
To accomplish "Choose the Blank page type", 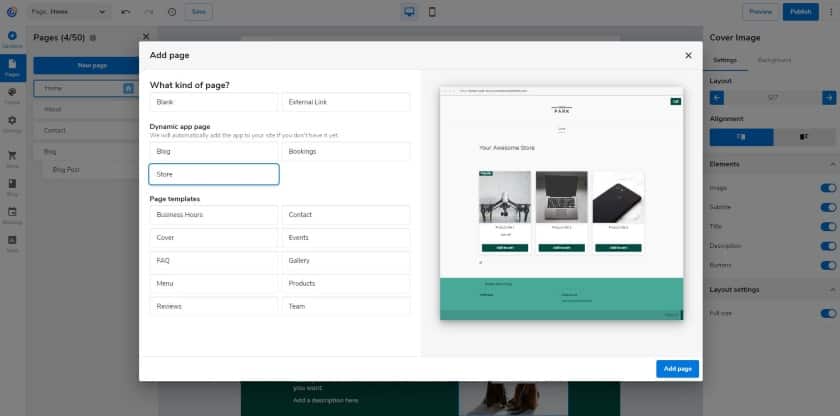I will click(214, 102).
